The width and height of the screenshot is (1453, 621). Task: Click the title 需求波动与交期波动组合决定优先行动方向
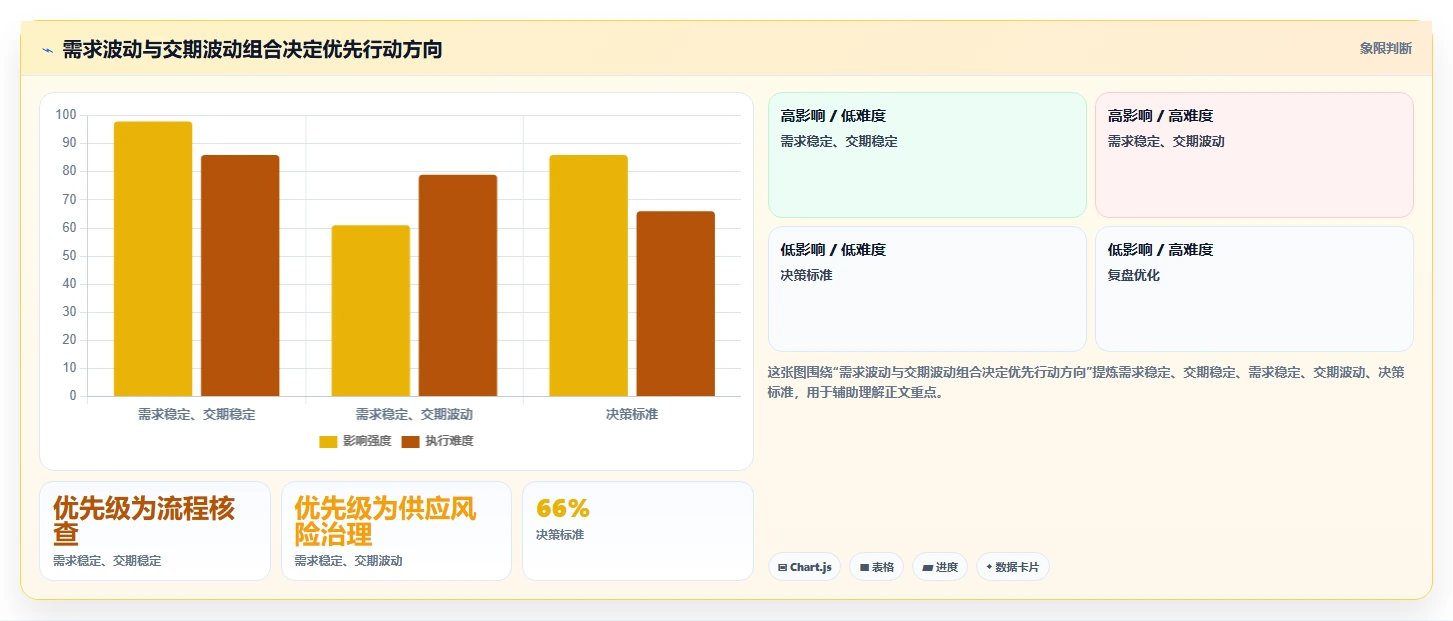pyautogui.click(x=252, y=49)
